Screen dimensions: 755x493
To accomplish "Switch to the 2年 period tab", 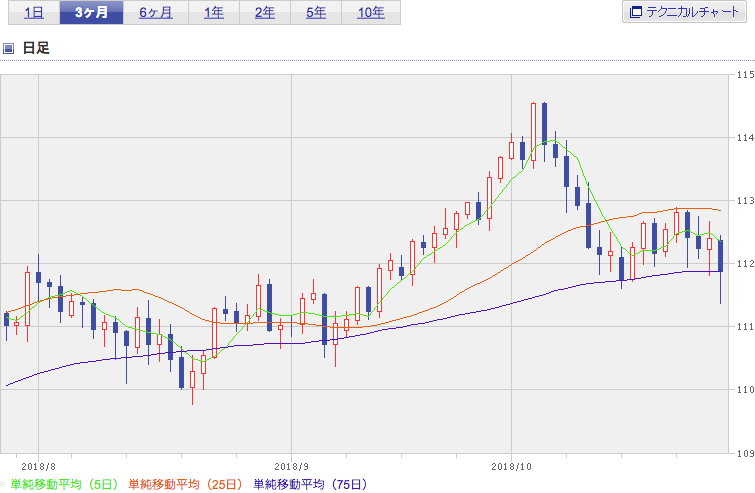I will (x=265, y=12).
